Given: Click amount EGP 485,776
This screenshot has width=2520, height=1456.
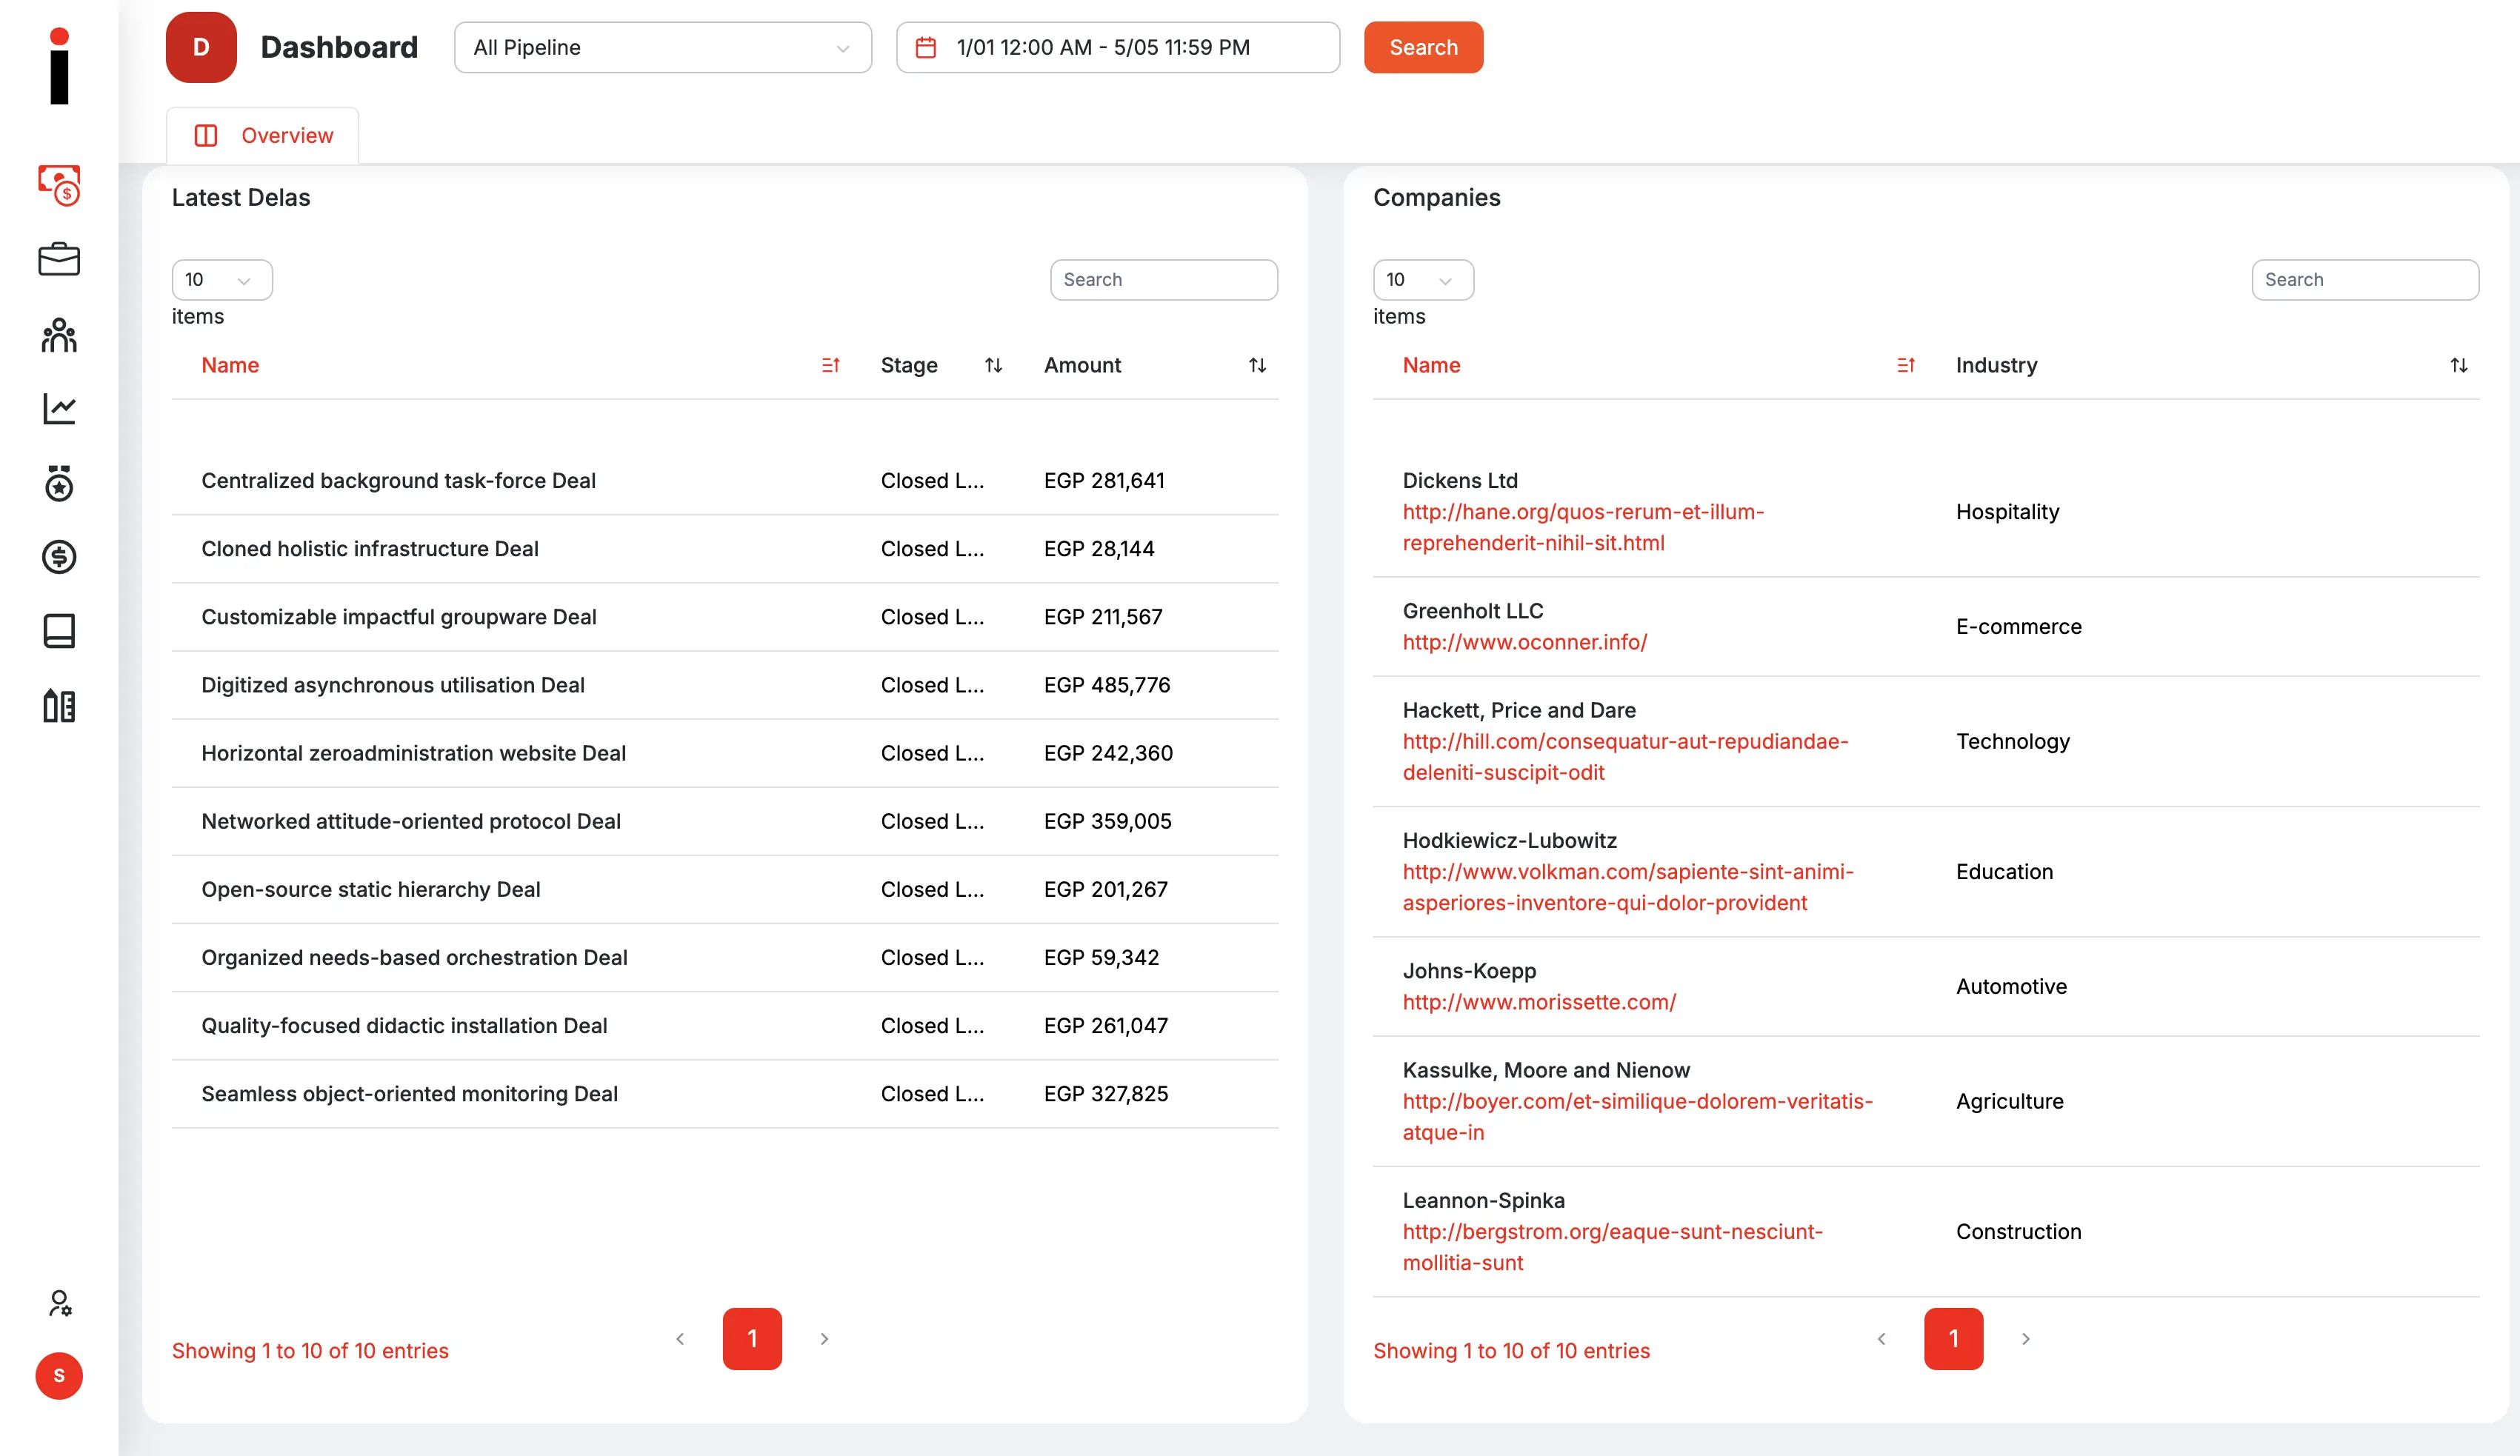Looking at the screenshot, I should pyautogui.click(x=1107, y=685).
